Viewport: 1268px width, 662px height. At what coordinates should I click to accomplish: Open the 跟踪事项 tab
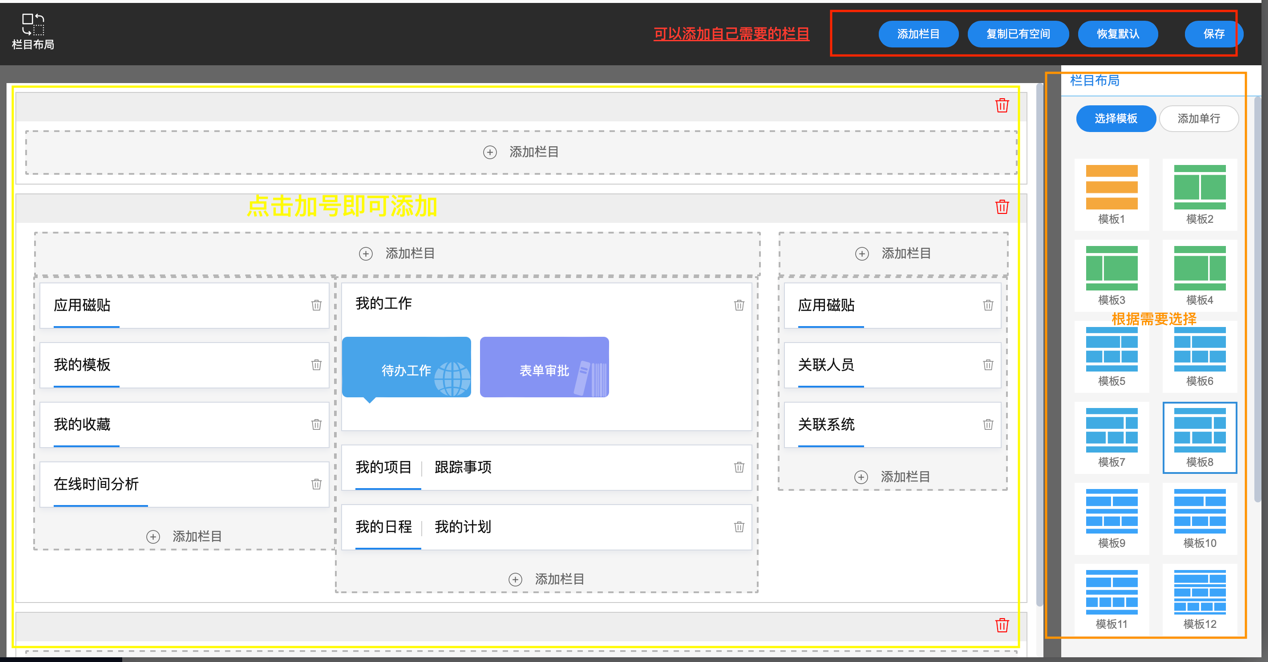462,467
